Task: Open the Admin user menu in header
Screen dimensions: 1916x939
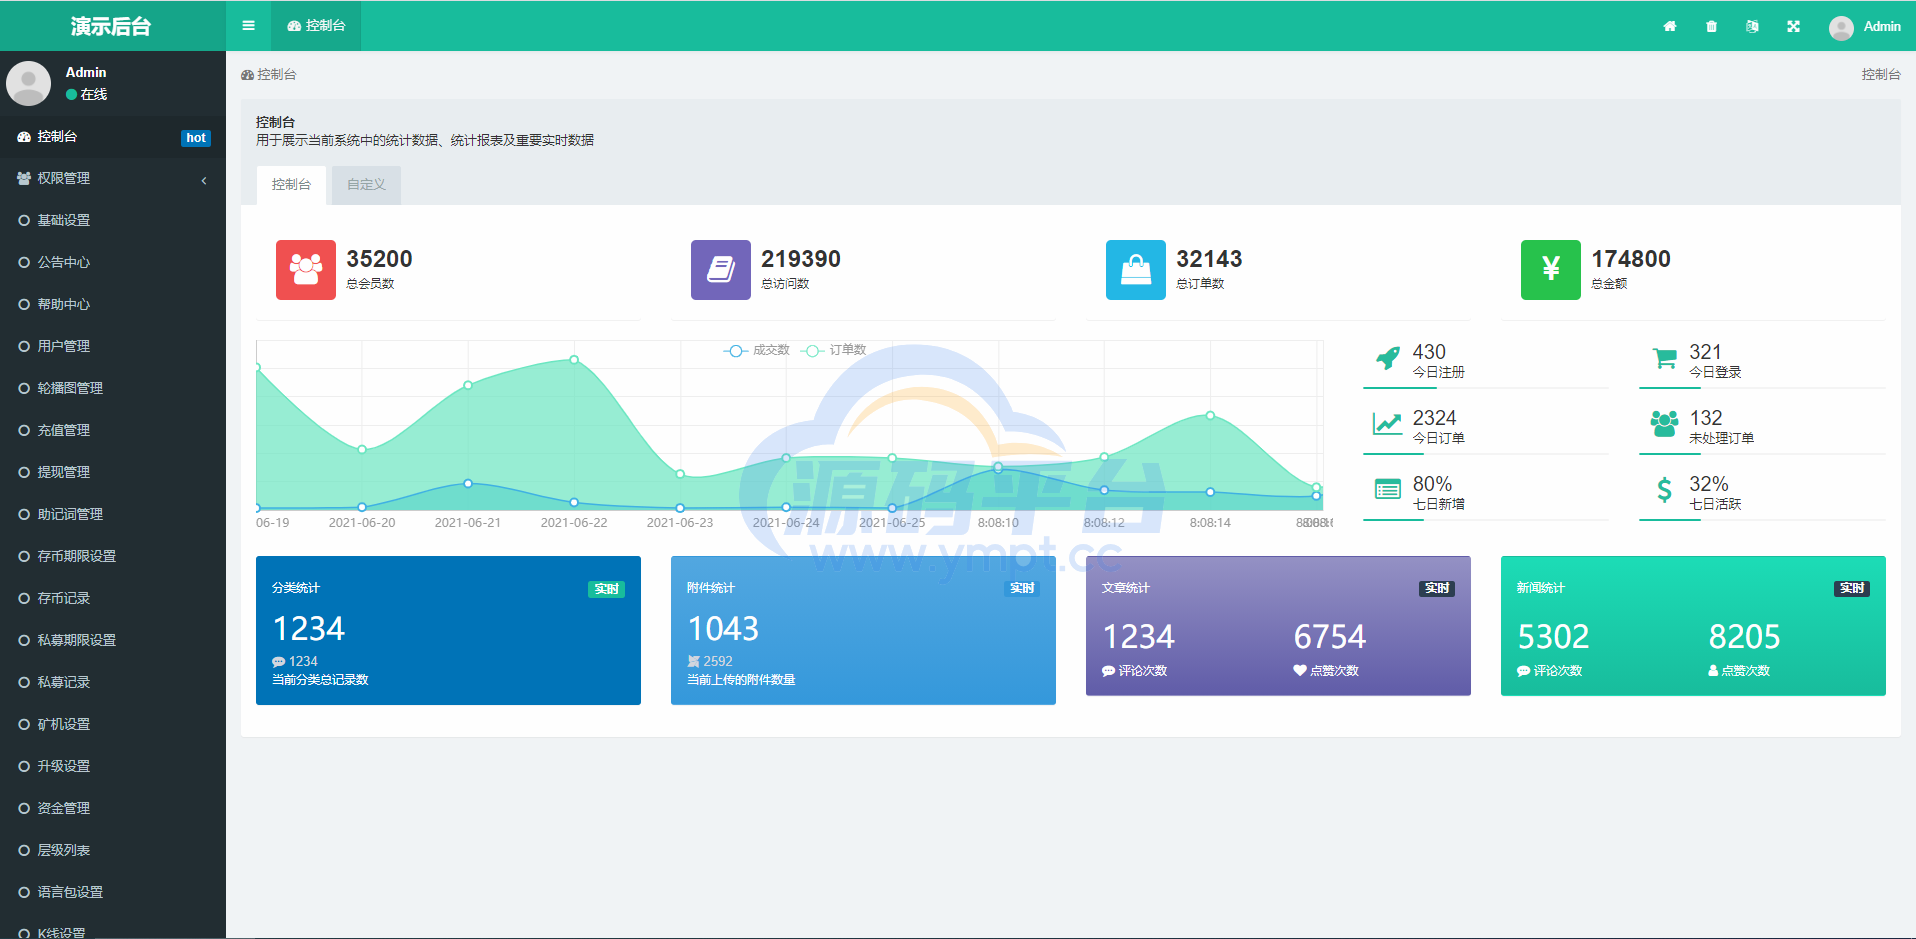Action: point(1865,27)
